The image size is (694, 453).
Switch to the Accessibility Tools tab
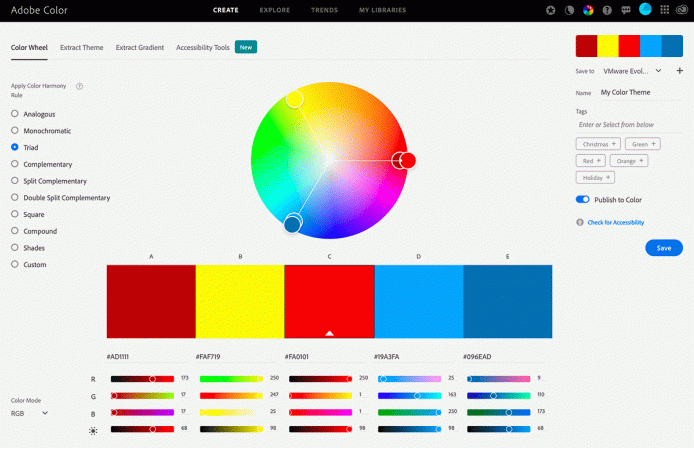pyautogui.click(x=203, y=47)
